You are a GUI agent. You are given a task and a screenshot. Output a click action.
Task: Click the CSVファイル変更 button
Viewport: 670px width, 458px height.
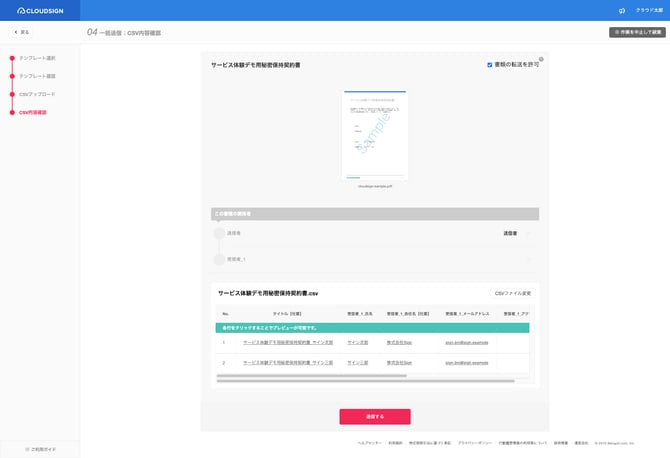coord(513,293)
